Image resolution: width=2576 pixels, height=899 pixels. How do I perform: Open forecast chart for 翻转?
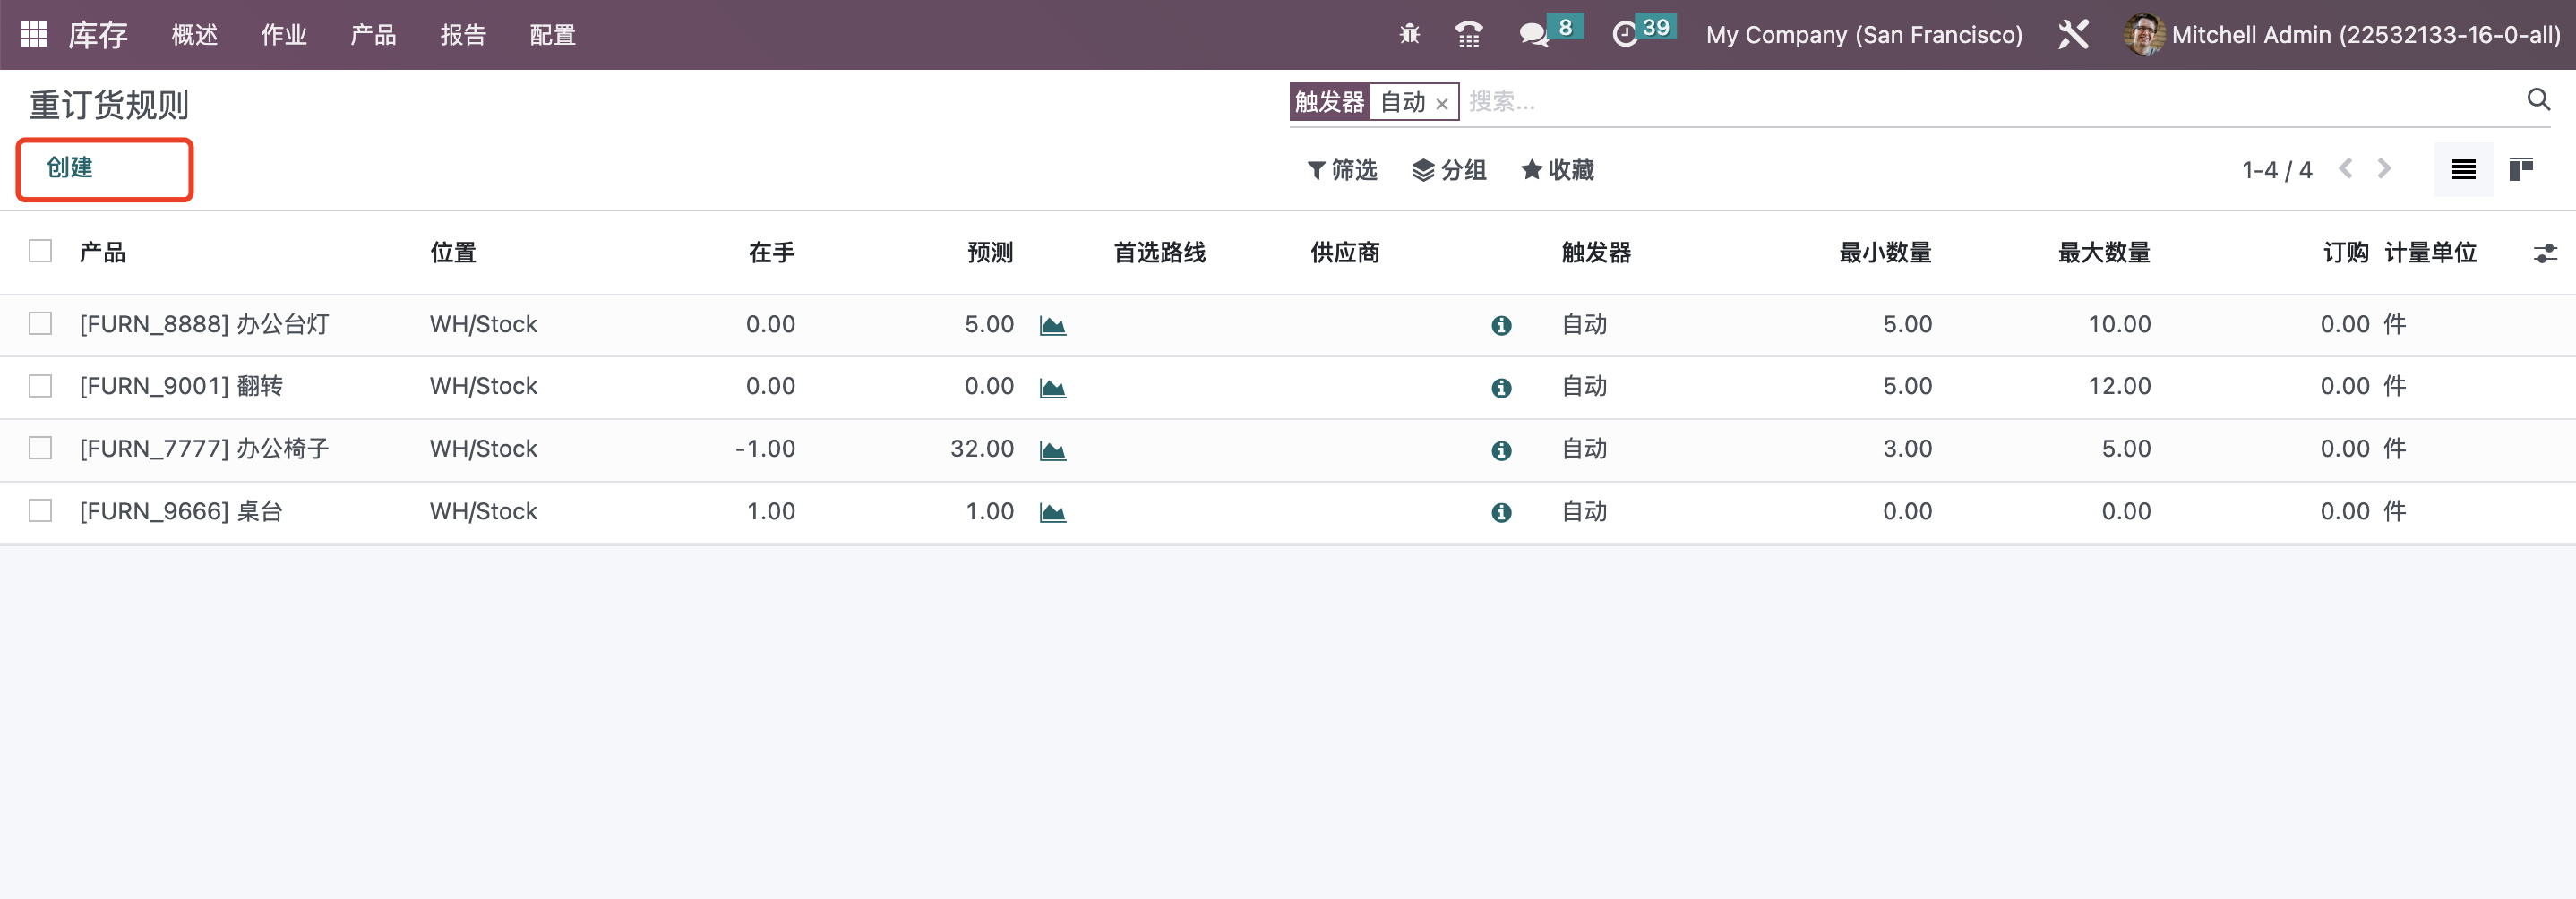point(1052,388)
